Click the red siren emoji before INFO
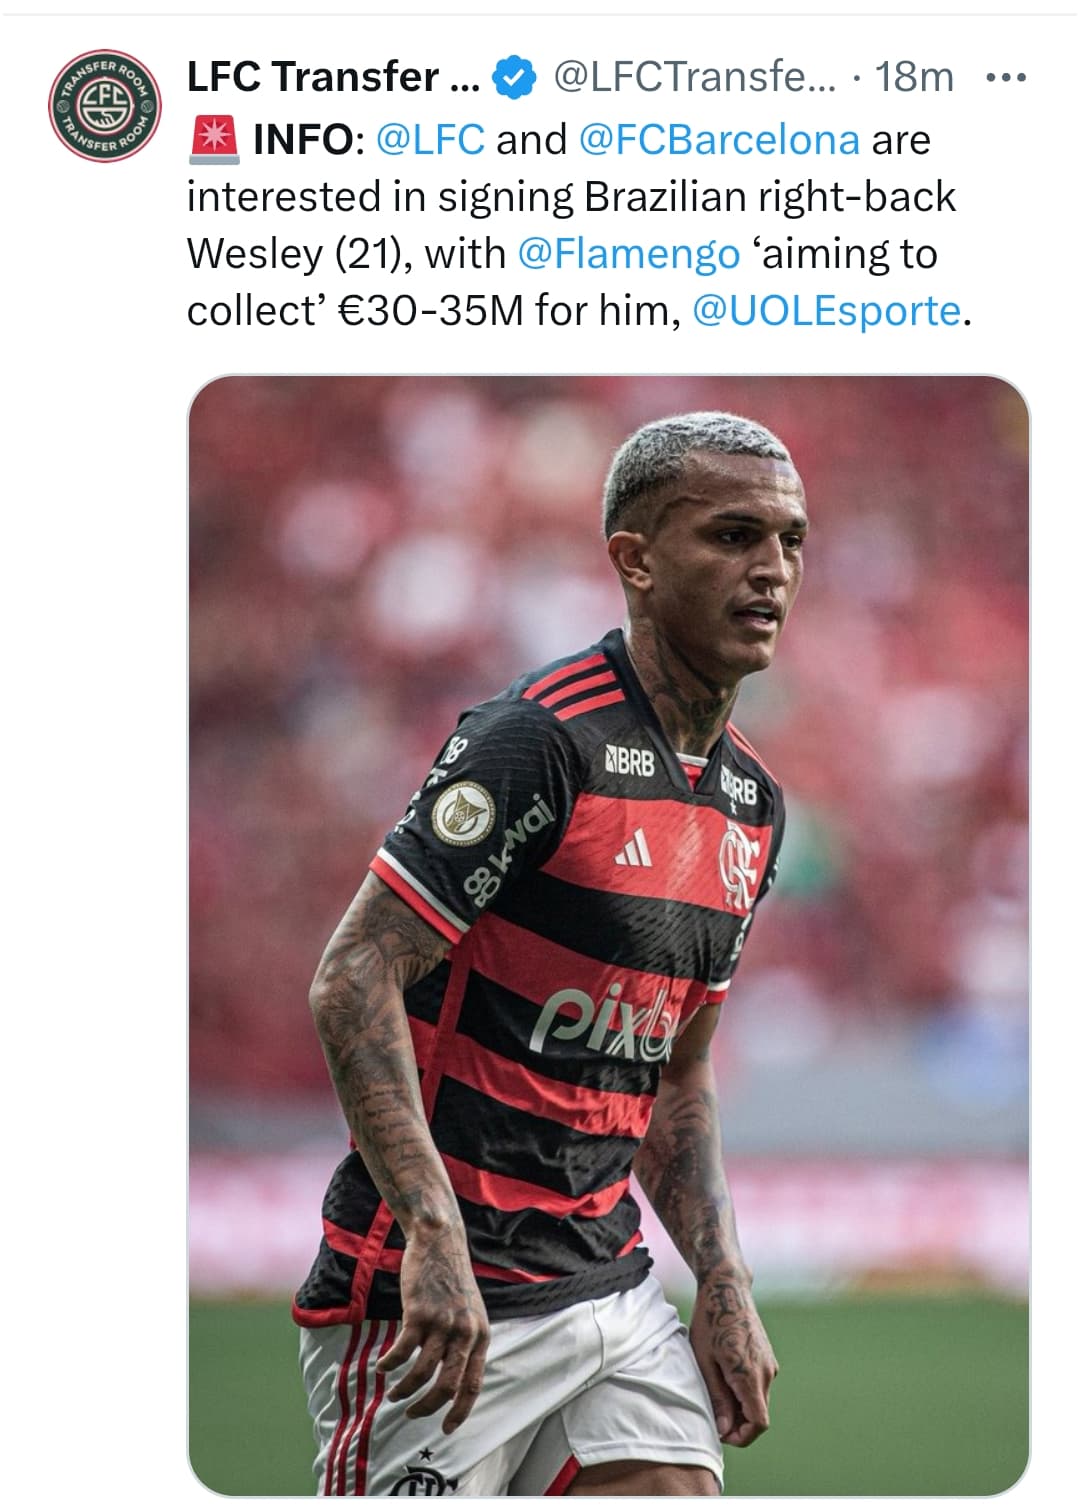 tap(213, 139)
